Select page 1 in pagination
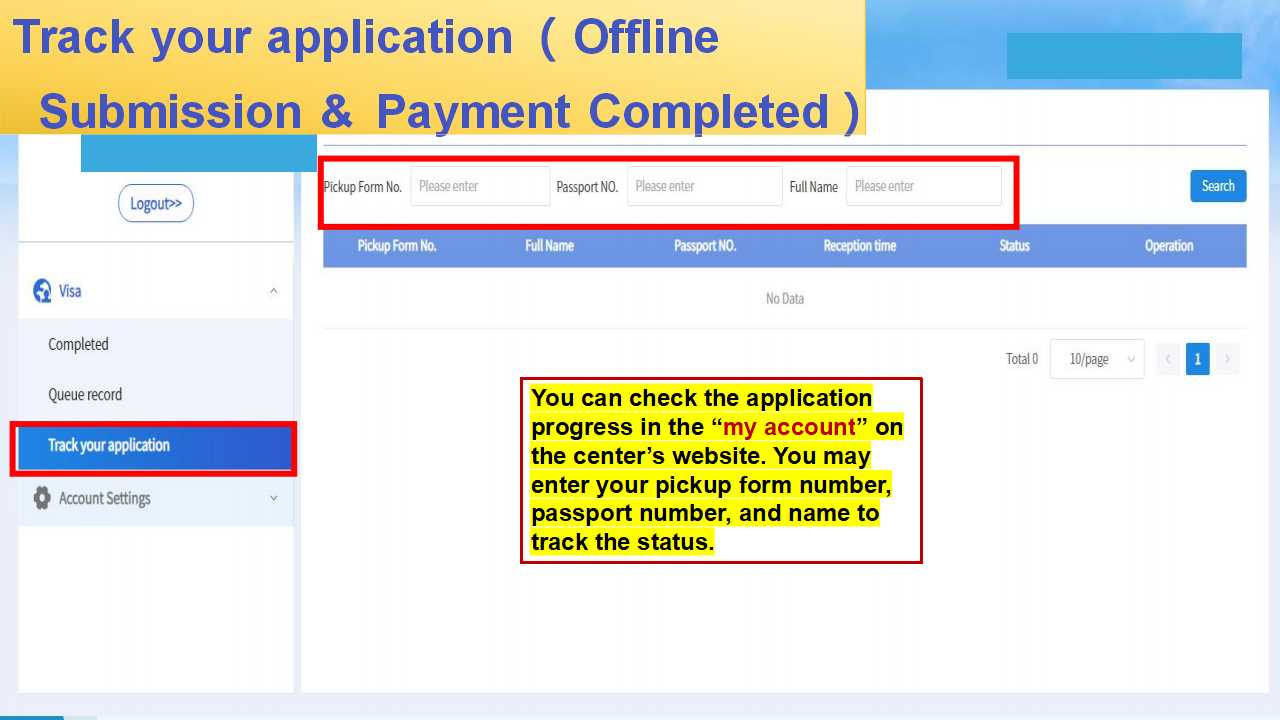This screenshot has height=720, width=1280. point(1197,359)
